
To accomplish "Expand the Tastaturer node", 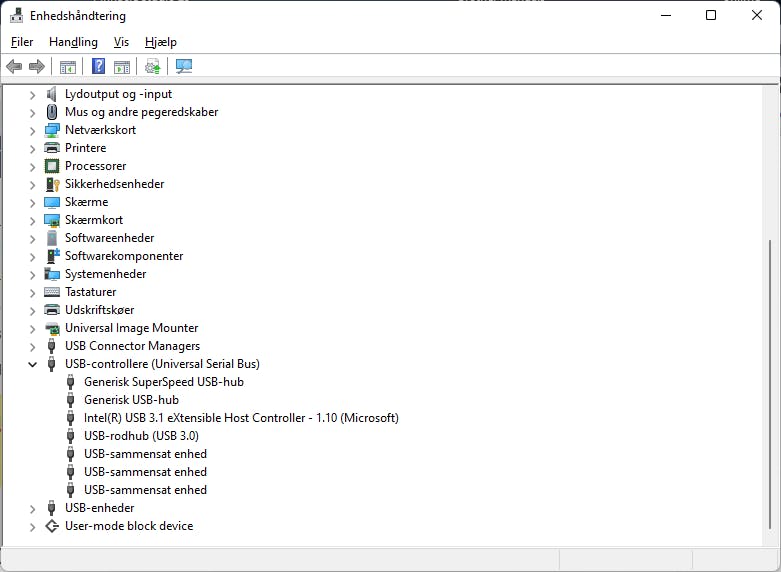I will [32, 292].
